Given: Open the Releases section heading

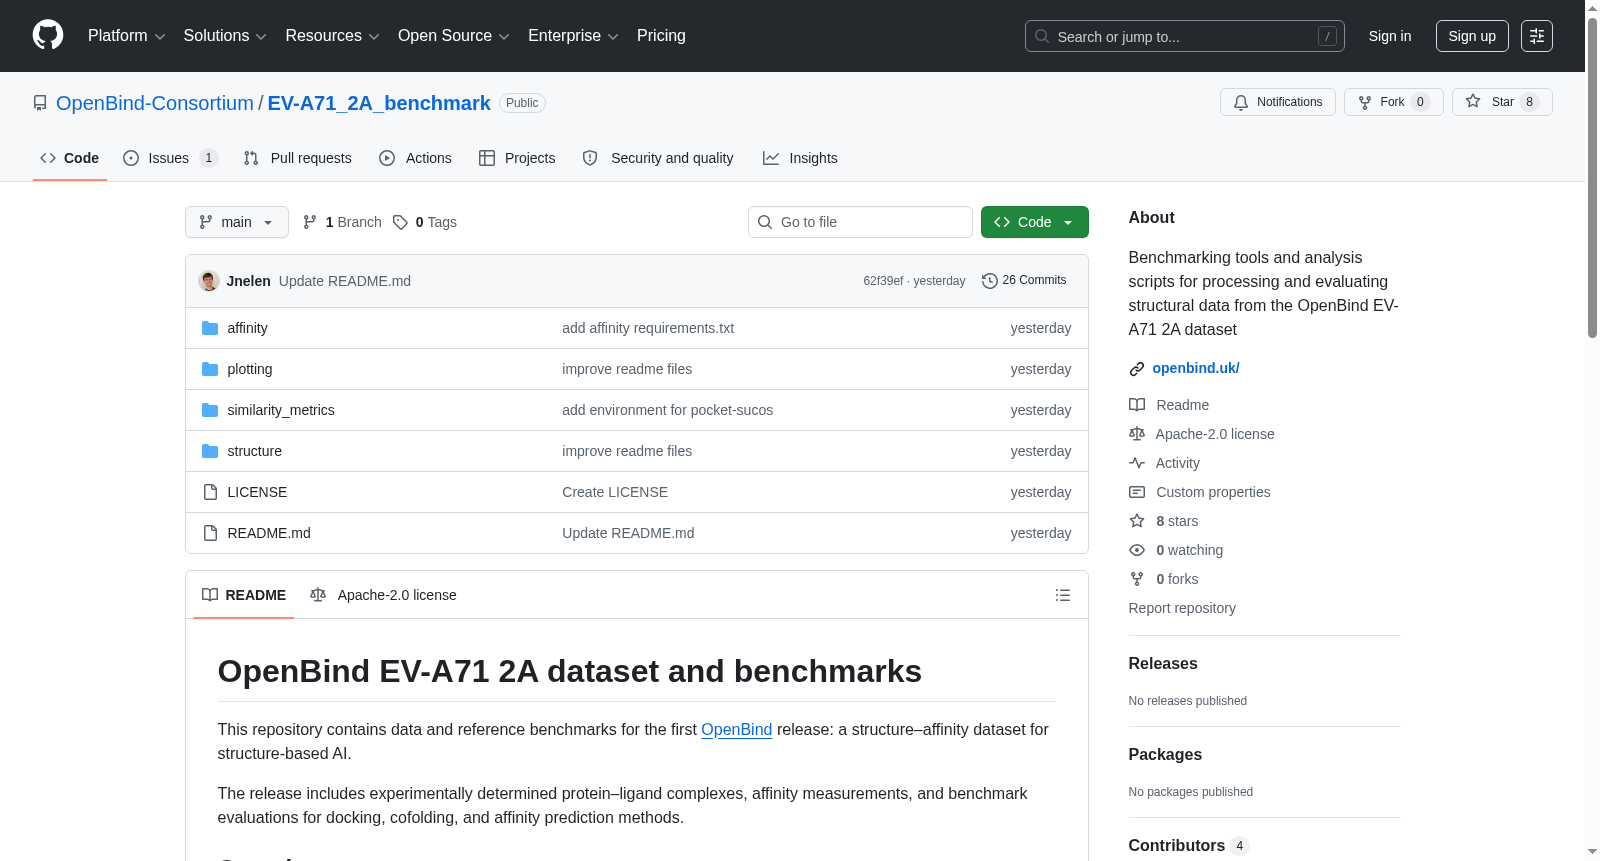Looking at the screenshot, I should tap(1163, 664).
